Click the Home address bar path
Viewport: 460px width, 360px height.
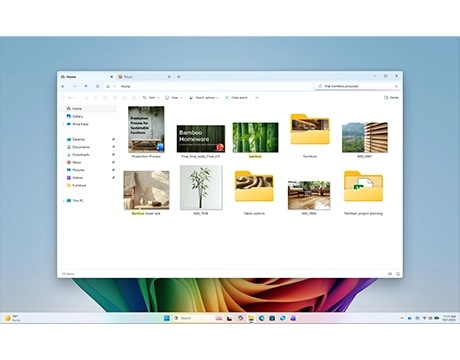coord(125,86)
